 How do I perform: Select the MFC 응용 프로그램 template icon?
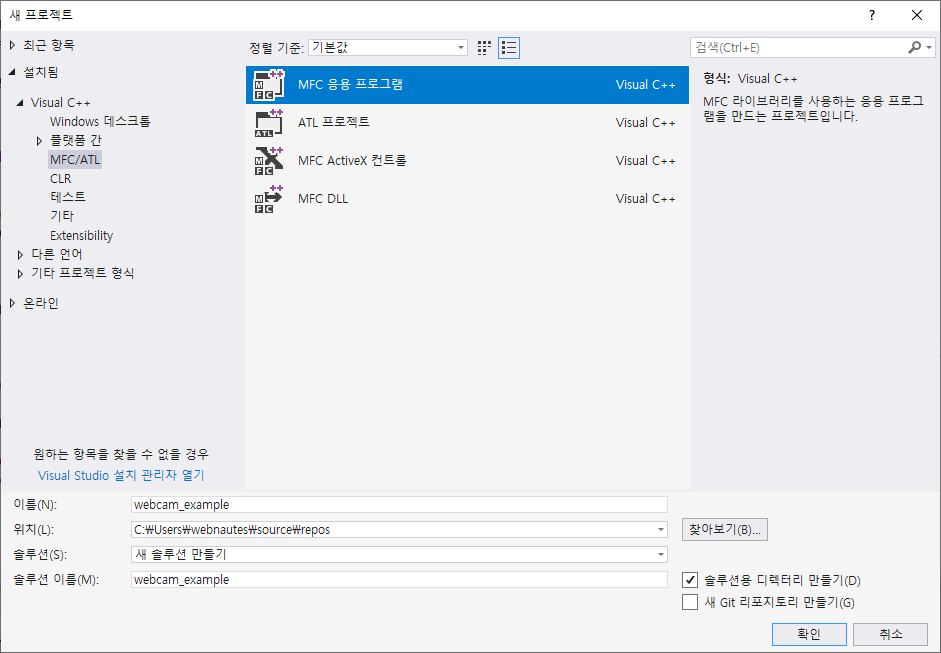coord(268,85)
